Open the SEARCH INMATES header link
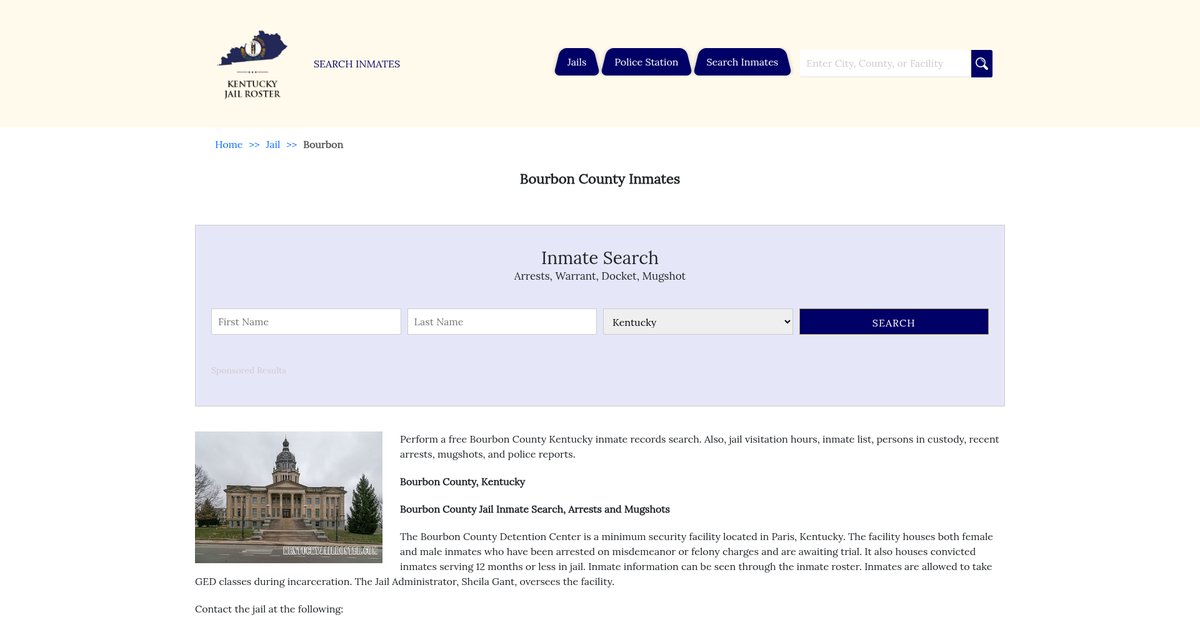The width and height of the screenshot is (1200, 620). coord(356,64)
